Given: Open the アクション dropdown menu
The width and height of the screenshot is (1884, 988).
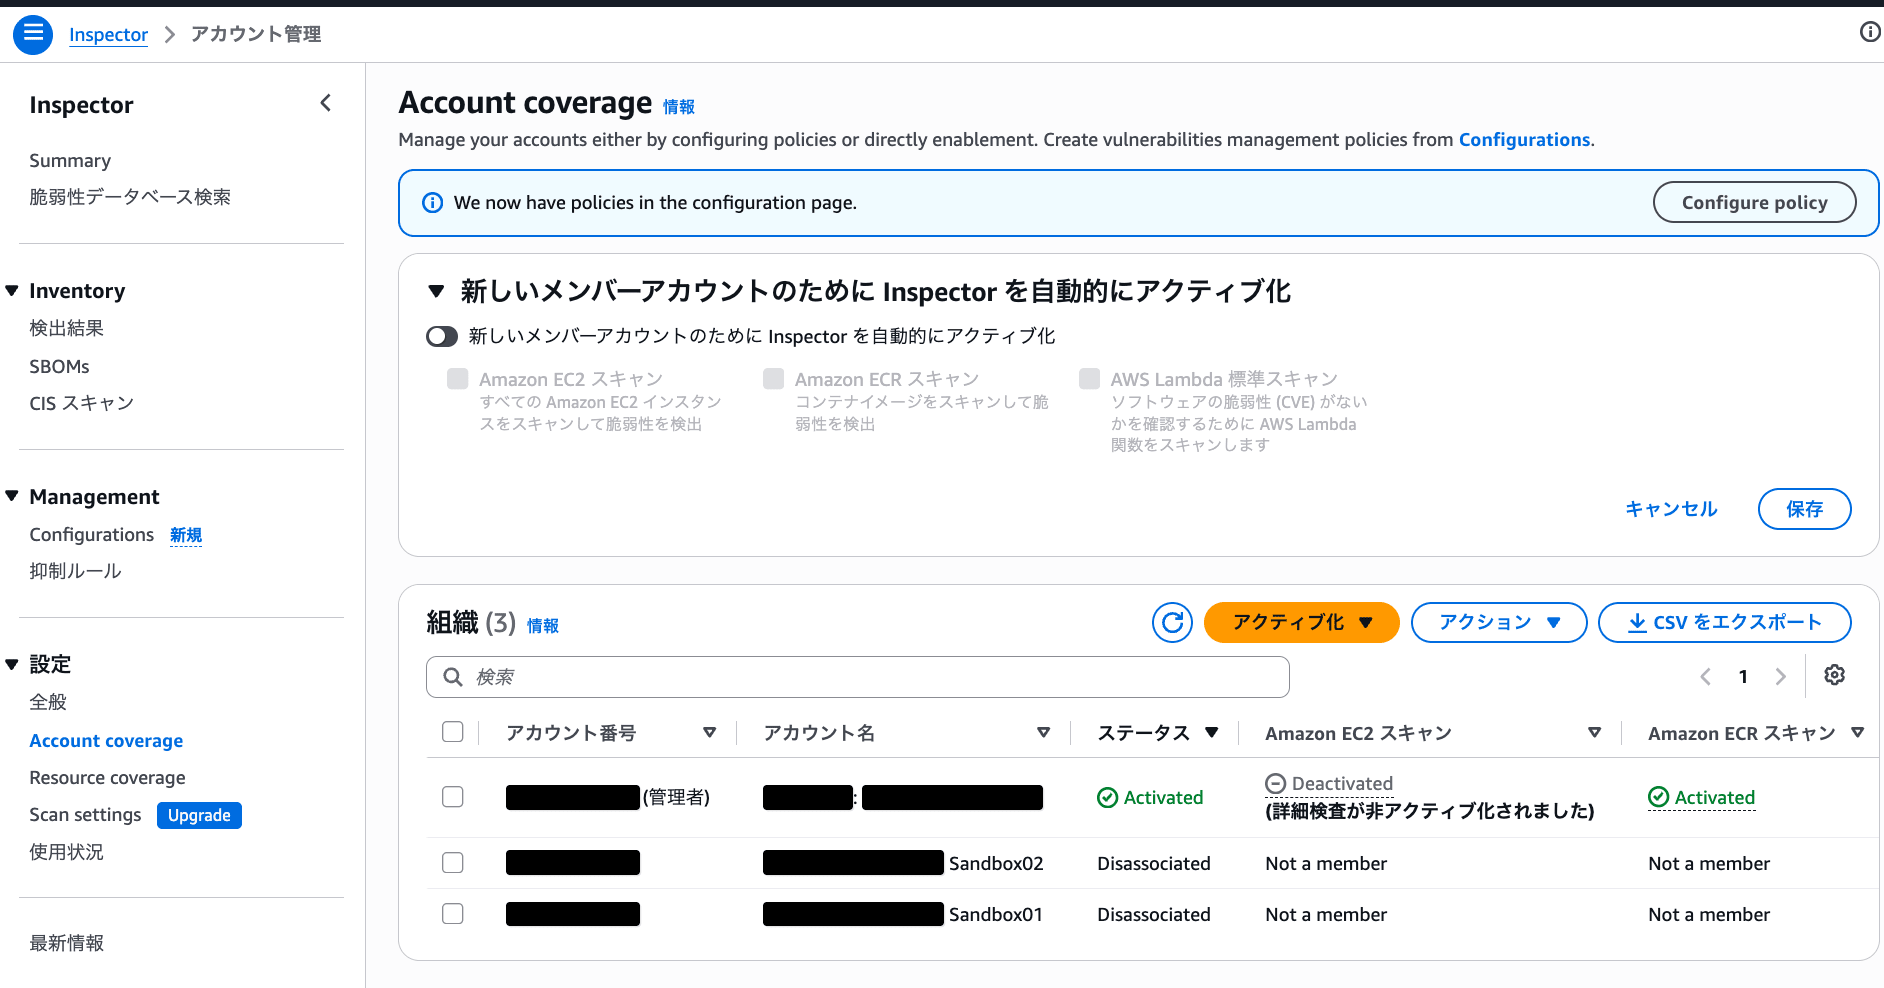Looking at the screenshot, I should [x=1498, y=622].
